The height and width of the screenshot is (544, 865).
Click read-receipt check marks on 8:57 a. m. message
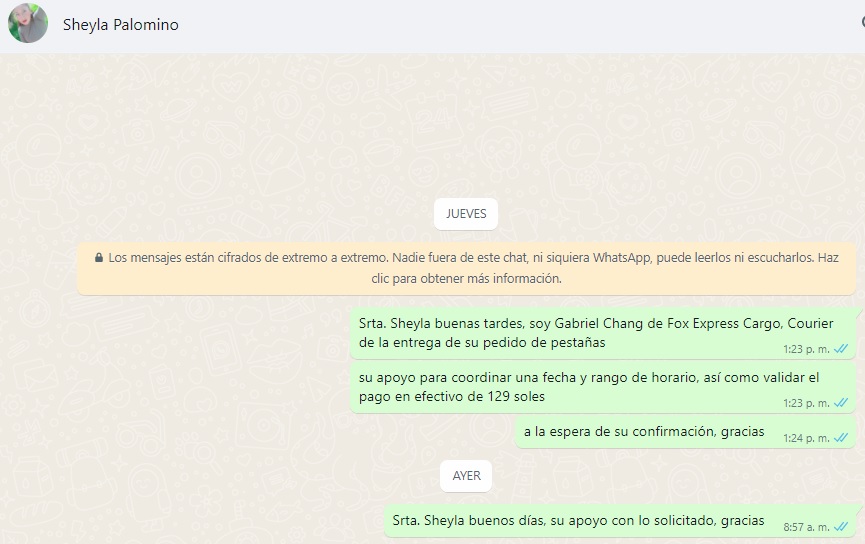point(841,527)
